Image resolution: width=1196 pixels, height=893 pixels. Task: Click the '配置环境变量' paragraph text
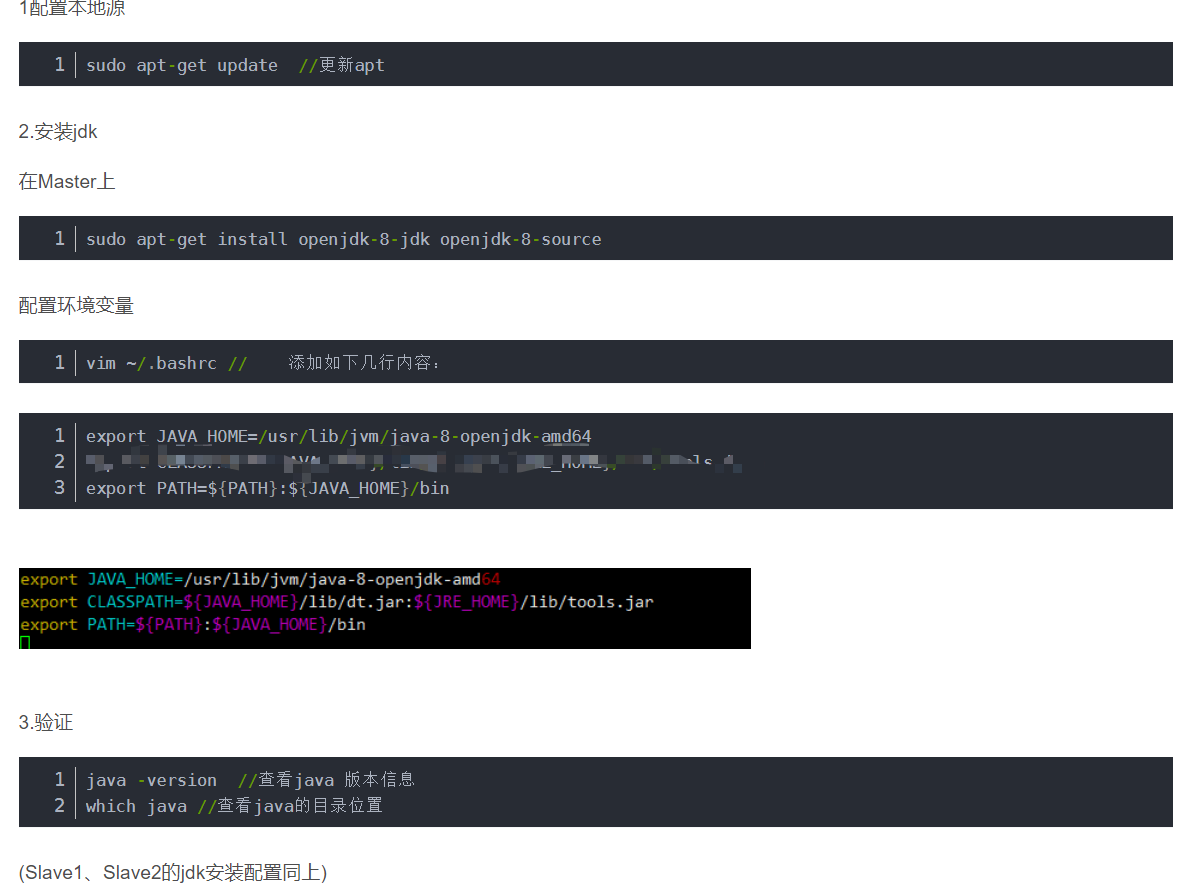tap(76, 306)
